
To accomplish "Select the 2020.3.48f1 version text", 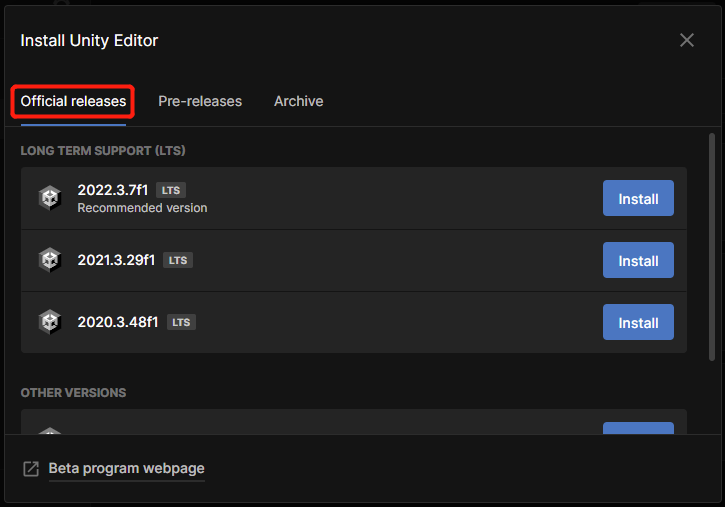I will click(x=117, y=322).
